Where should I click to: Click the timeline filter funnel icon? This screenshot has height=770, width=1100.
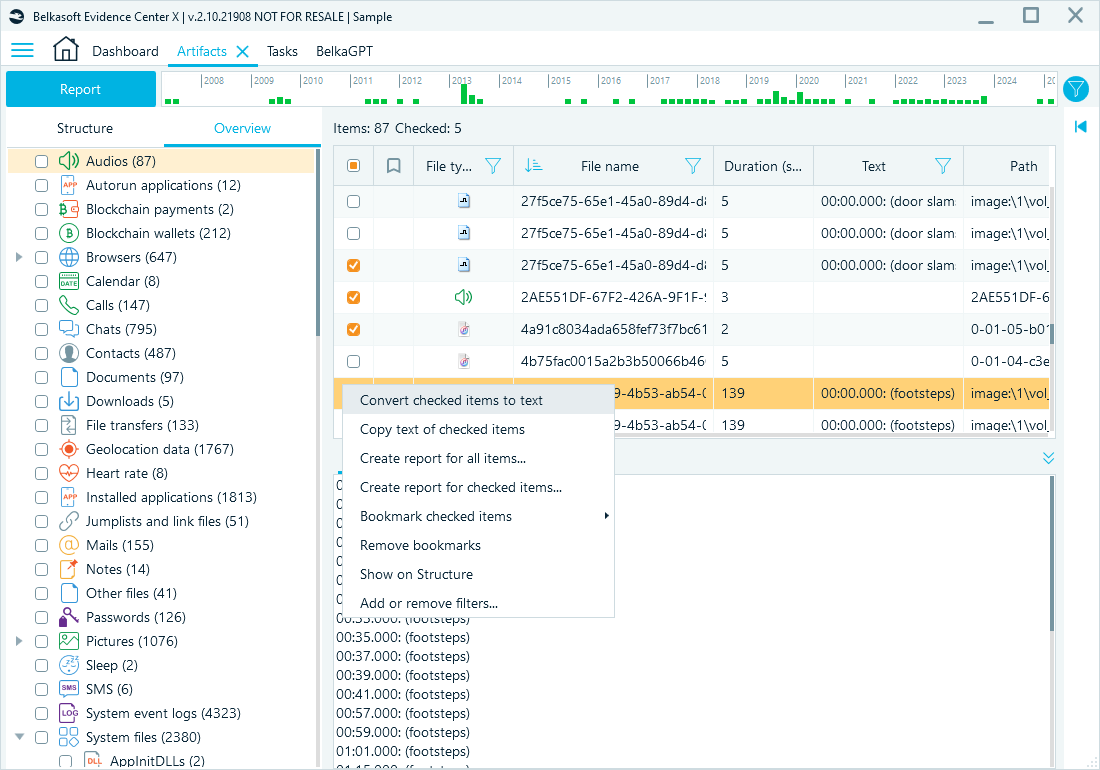1075,89
